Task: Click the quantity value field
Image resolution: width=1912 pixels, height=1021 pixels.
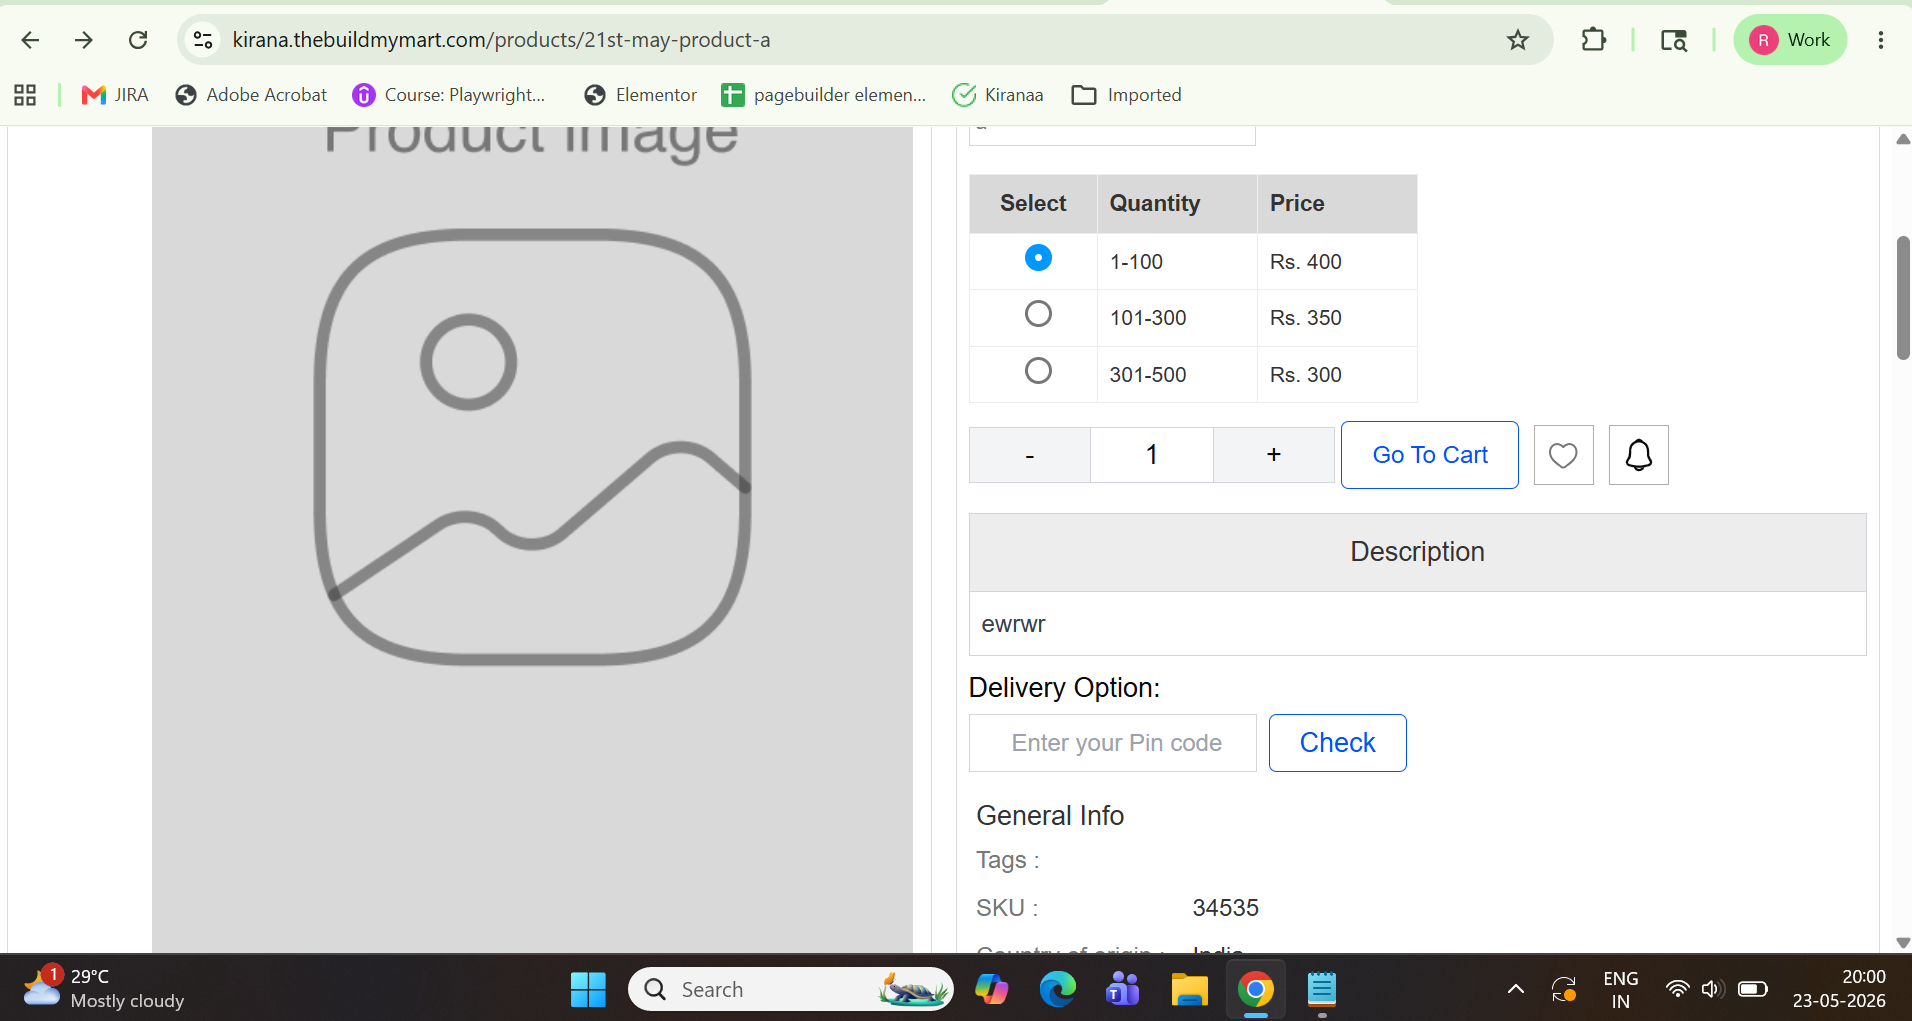Action: (x=1152, y=455)
